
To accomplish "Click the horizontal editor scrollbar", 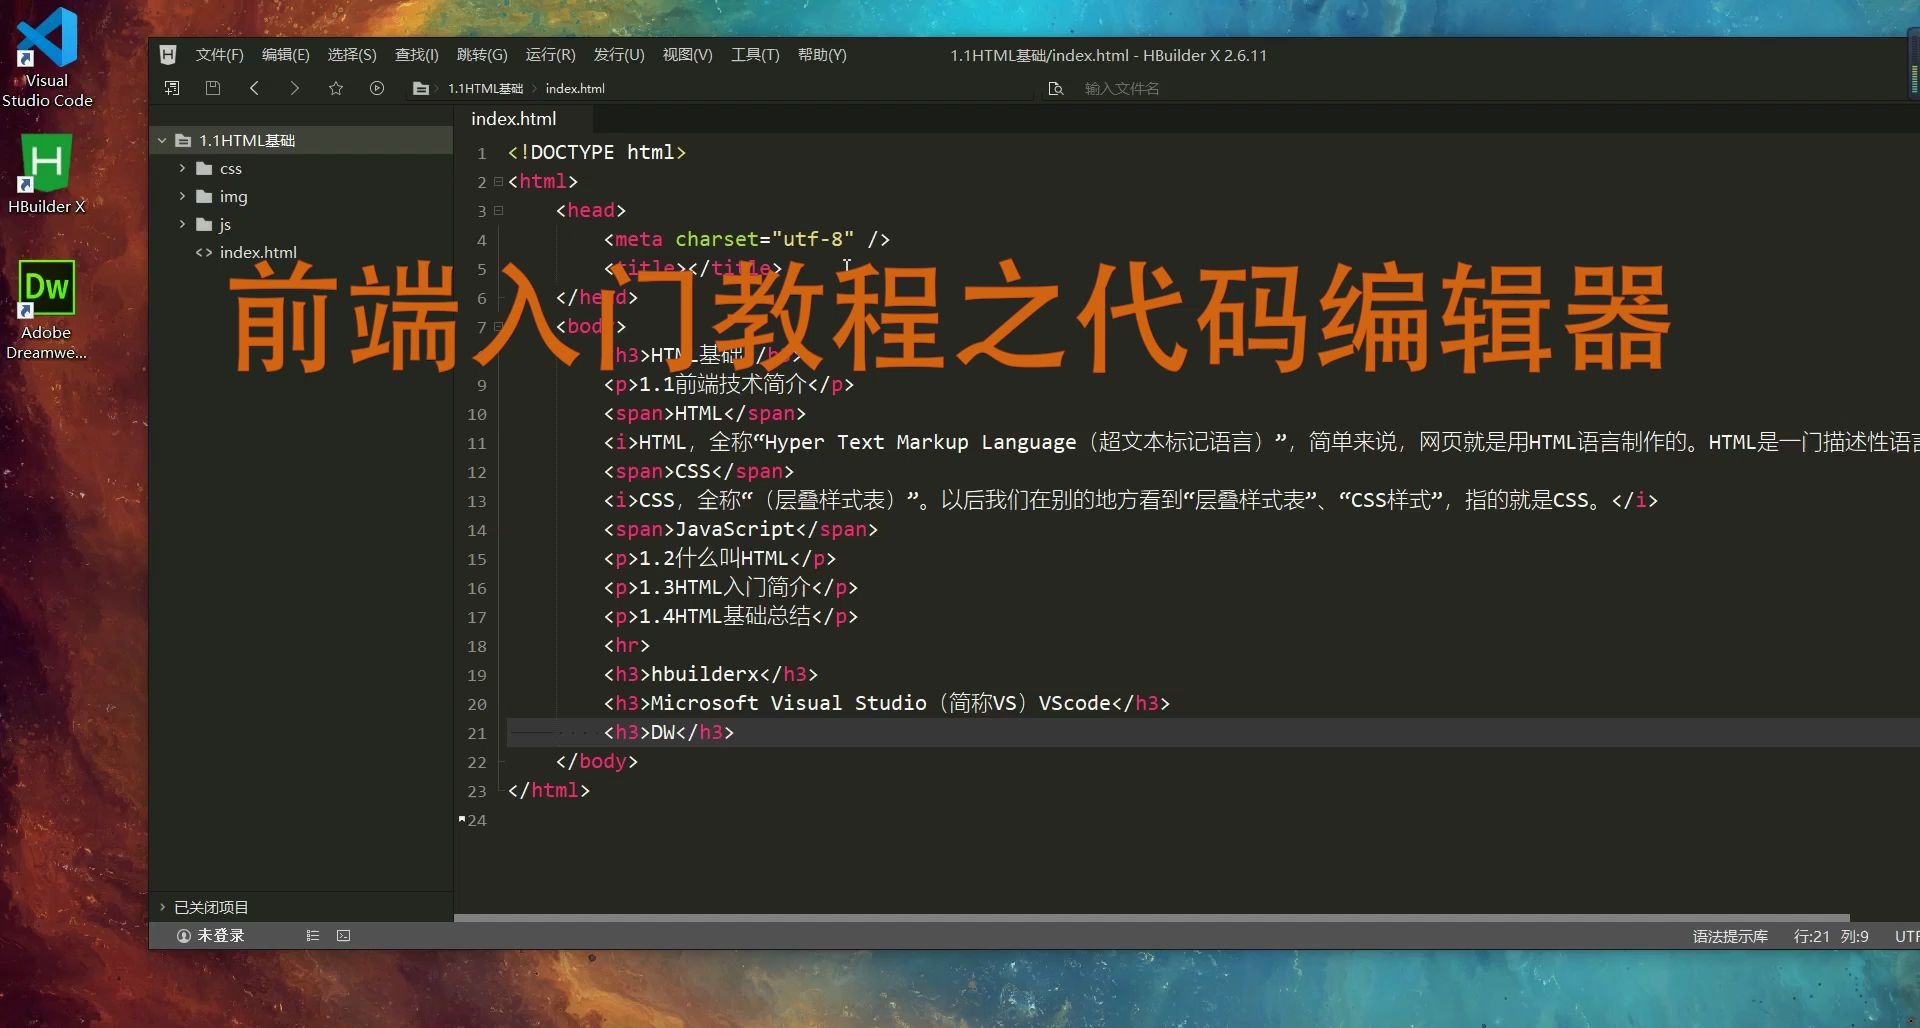I will click(x=1151, y=917).
